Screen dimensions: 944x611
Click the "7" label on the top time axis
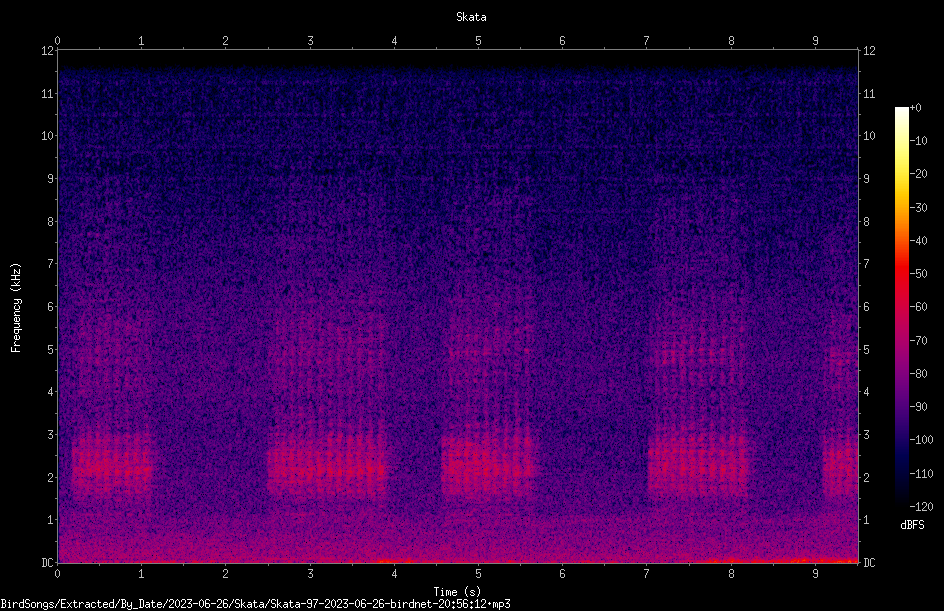(x=647, y=41)
